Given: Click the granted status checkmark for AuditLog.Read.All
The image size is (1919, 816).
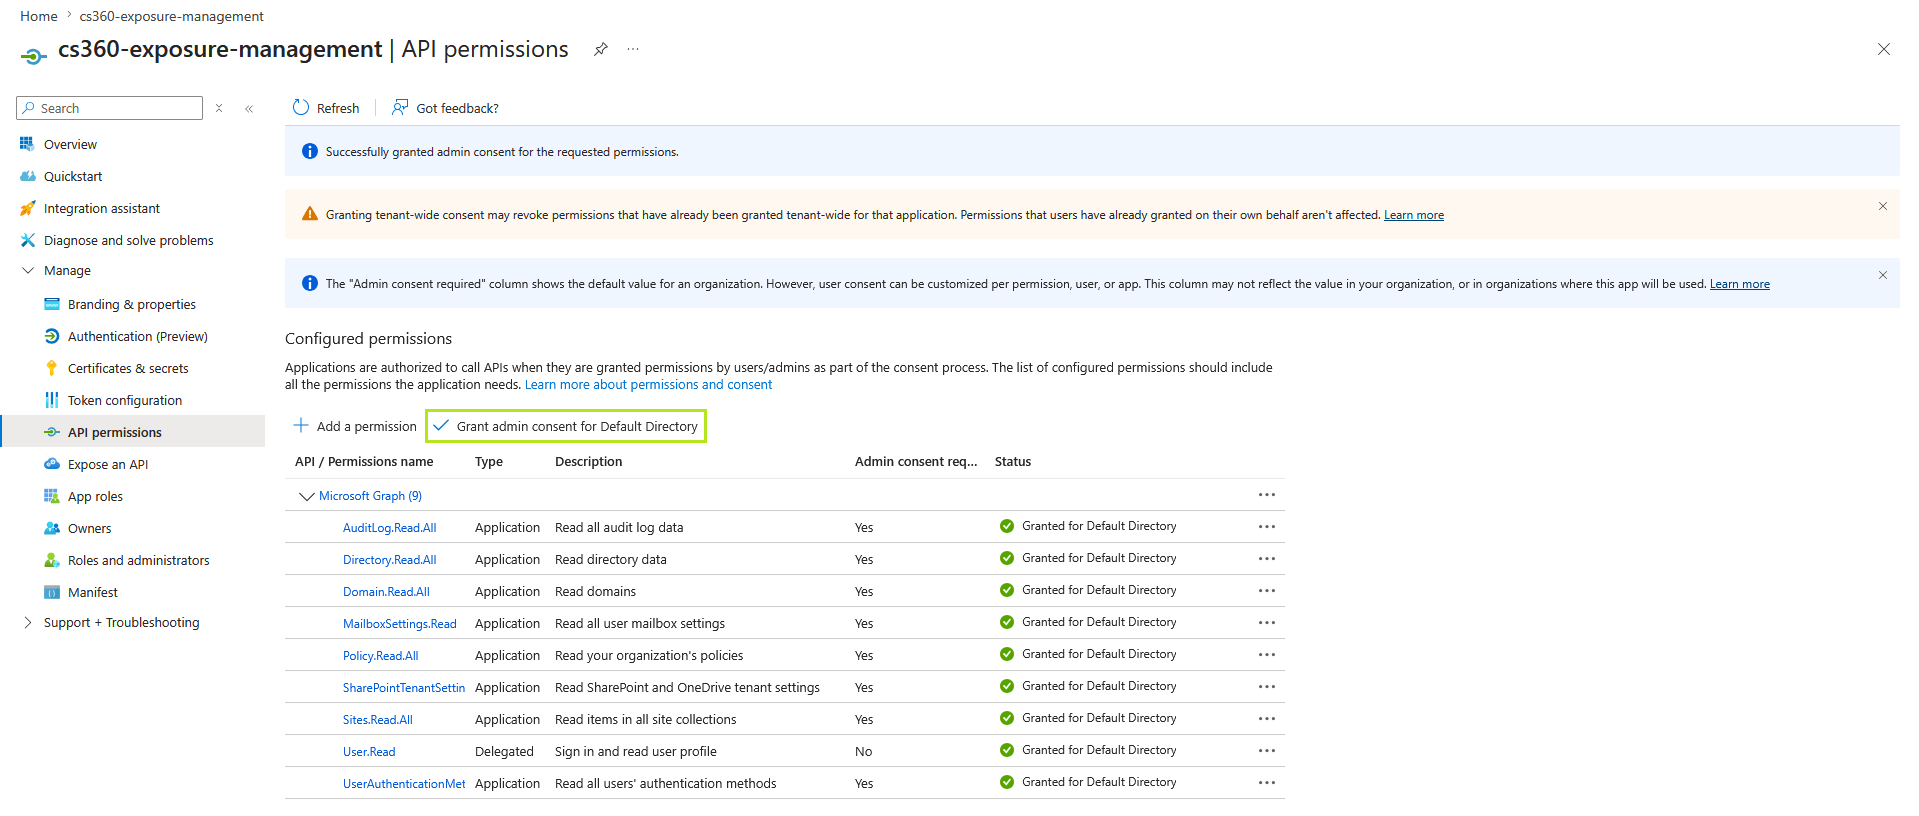Looking at the screenshot, I should [1007, 526].
